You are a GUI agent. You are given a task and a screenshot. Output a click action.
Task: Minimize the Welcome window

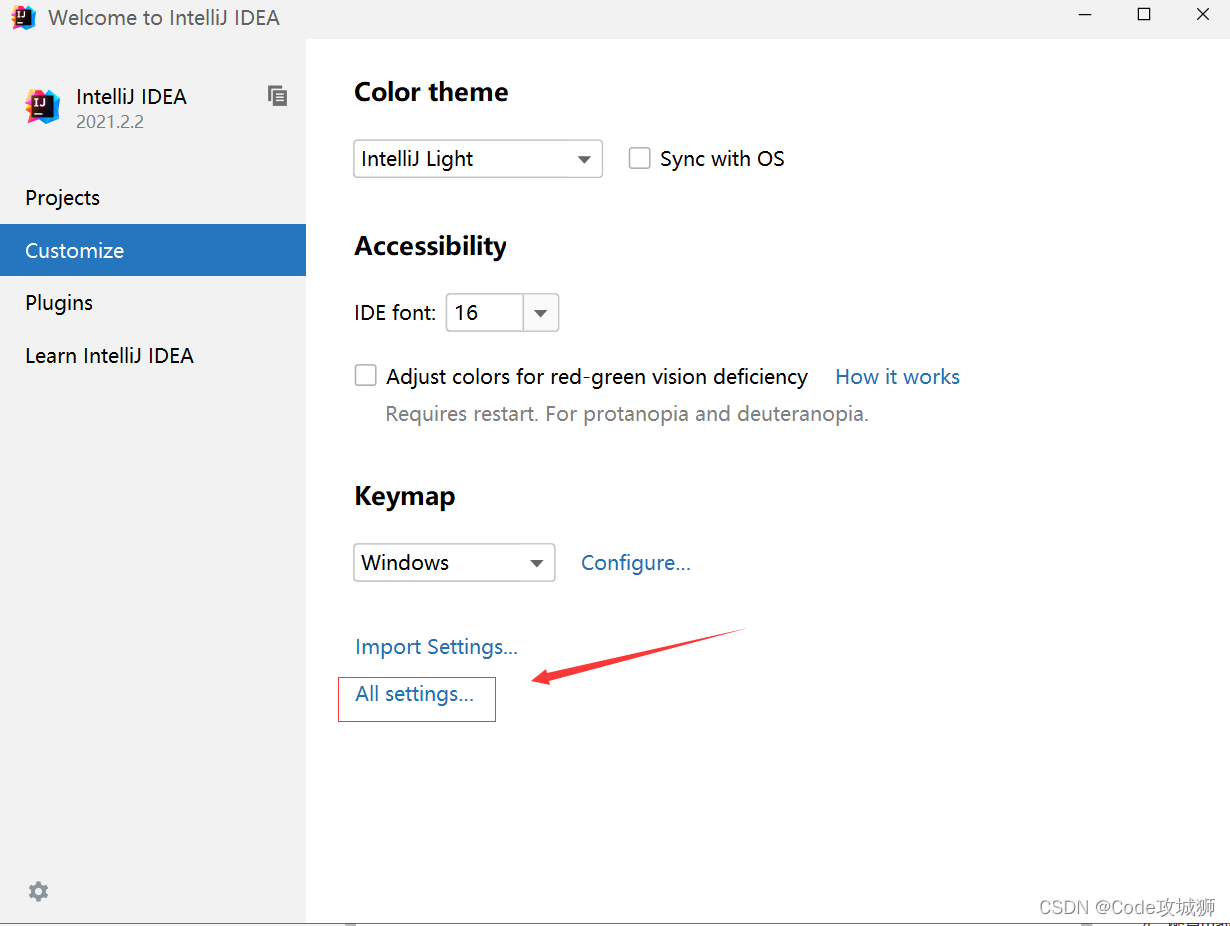click(x=1085, y=15)
